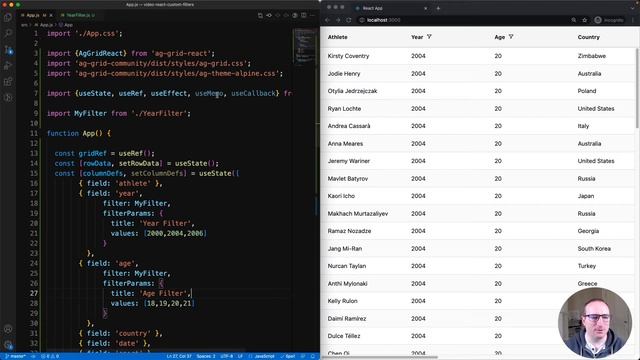Switch to App.js editor tab

[33, 15]
